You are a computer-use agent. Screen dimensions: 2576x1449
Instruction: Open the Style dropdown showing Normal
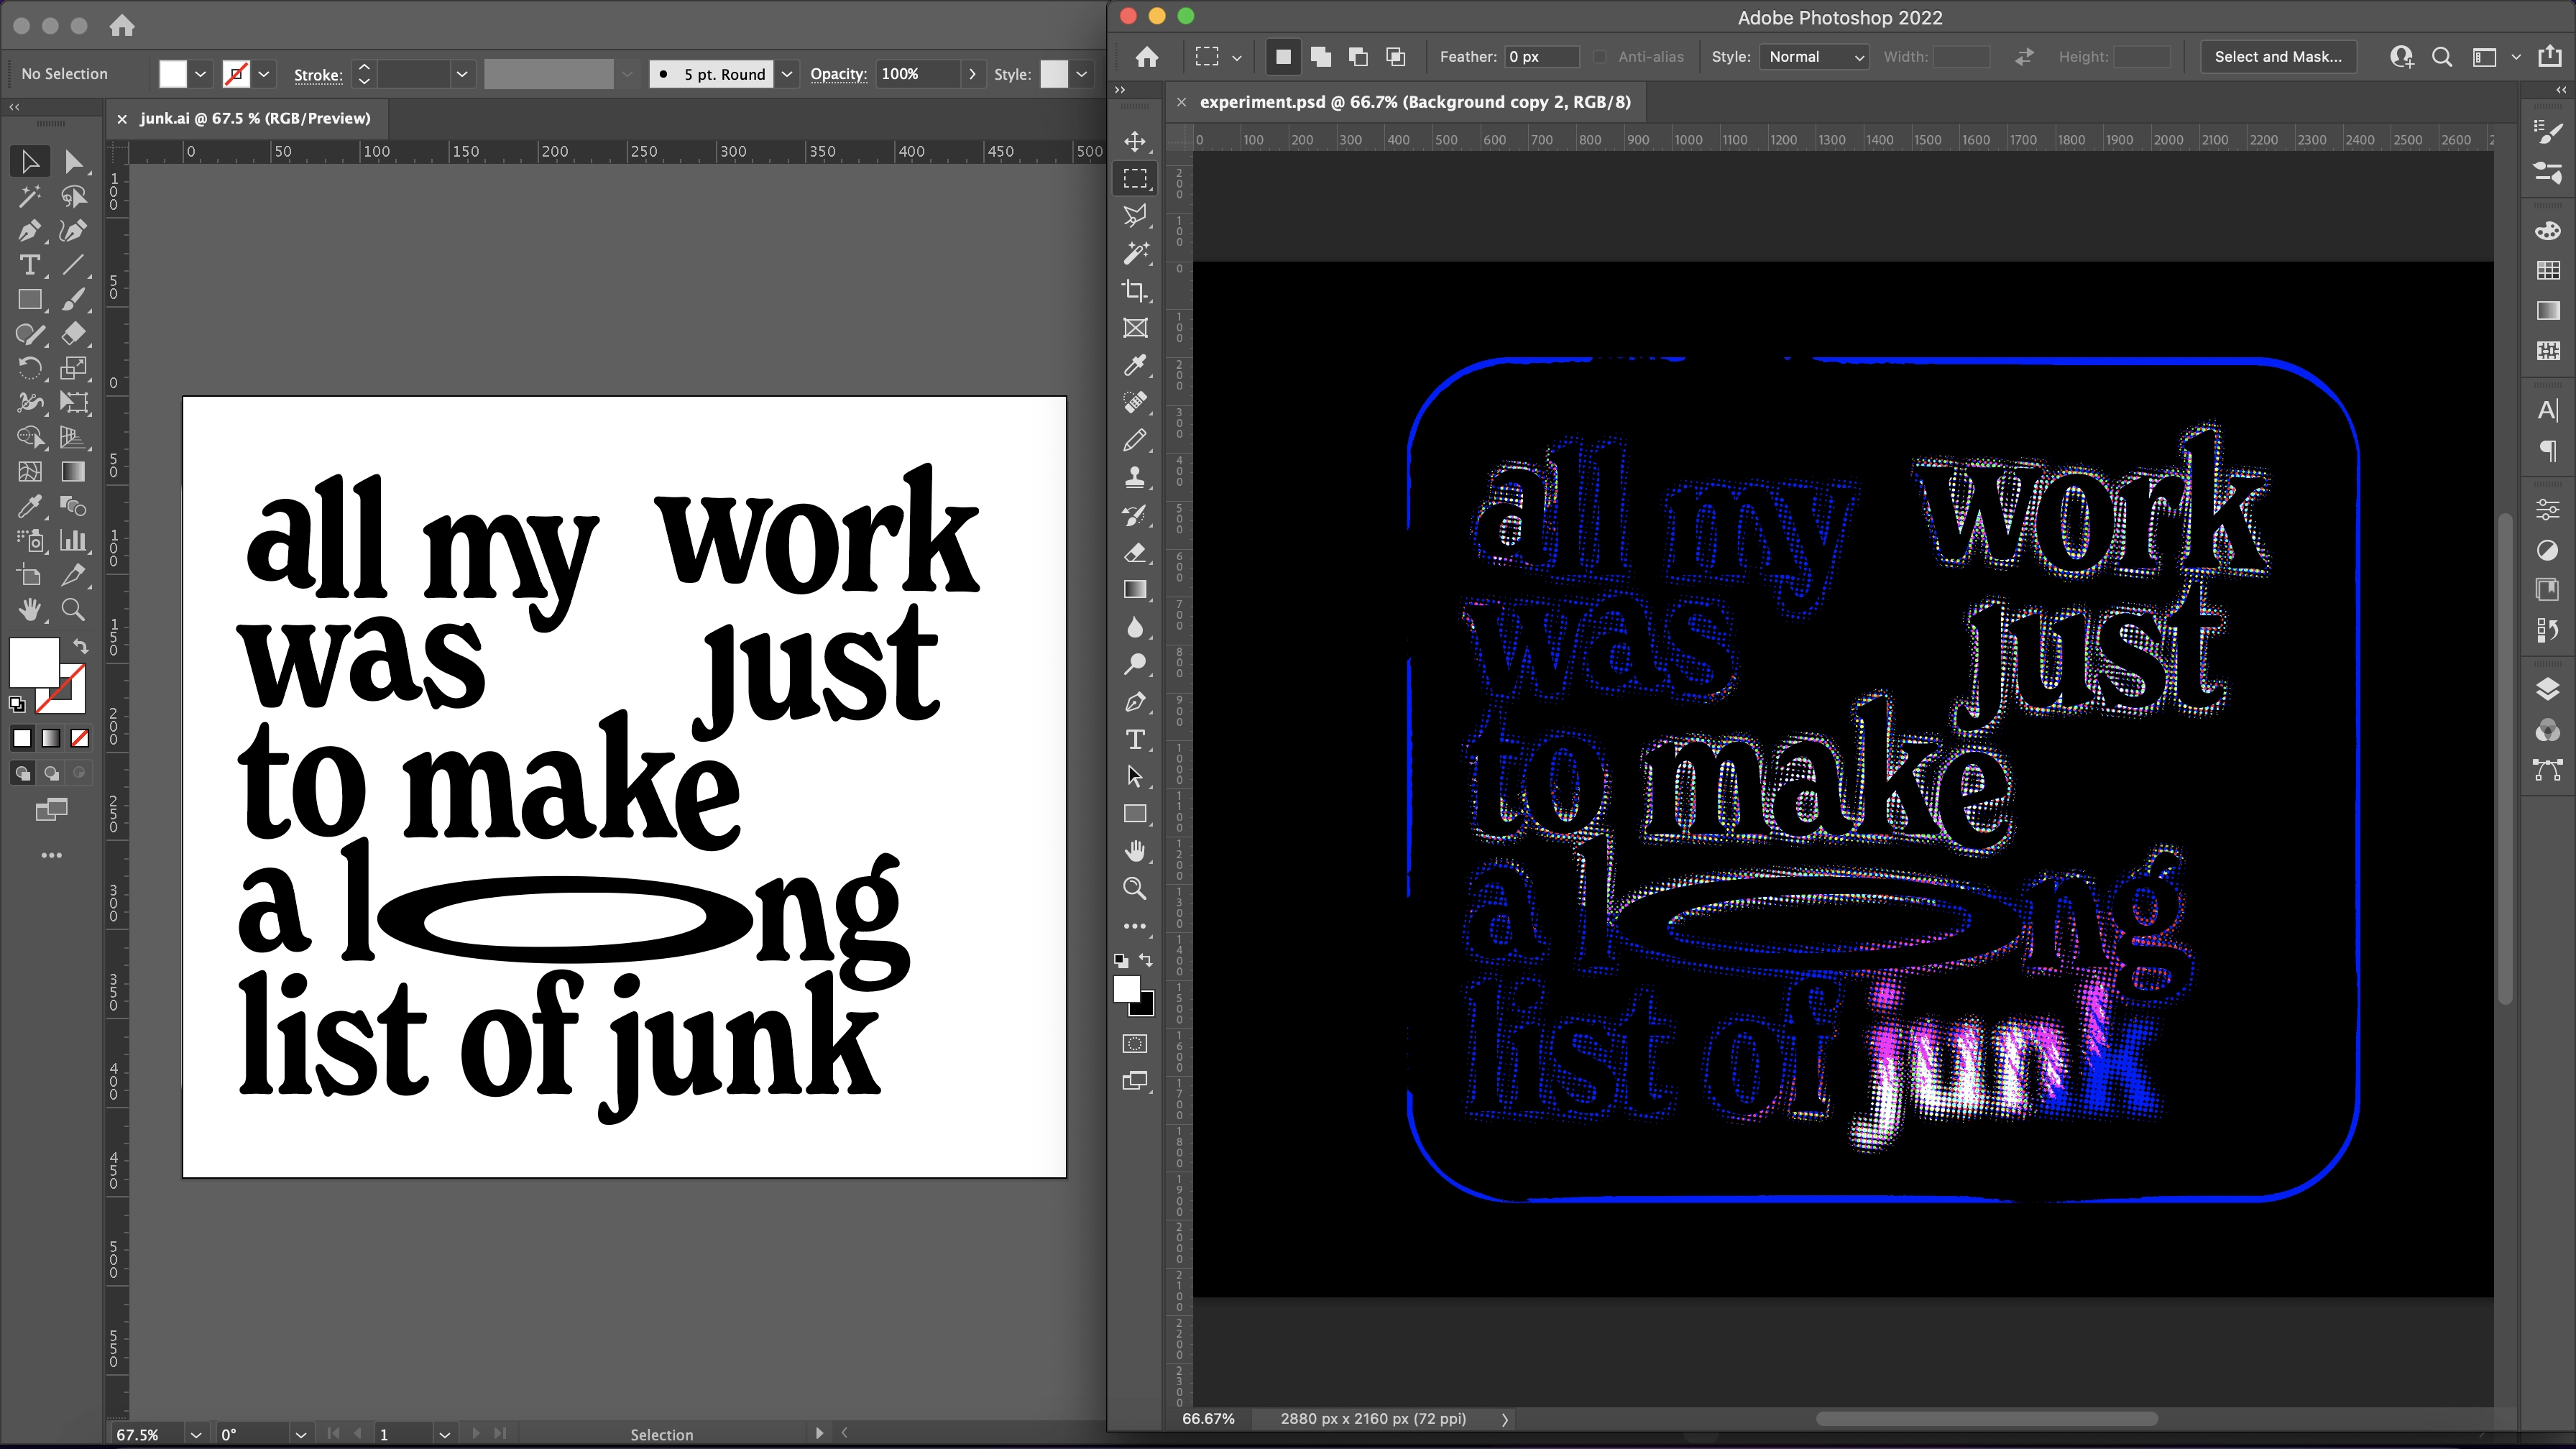pos(1814,57)
